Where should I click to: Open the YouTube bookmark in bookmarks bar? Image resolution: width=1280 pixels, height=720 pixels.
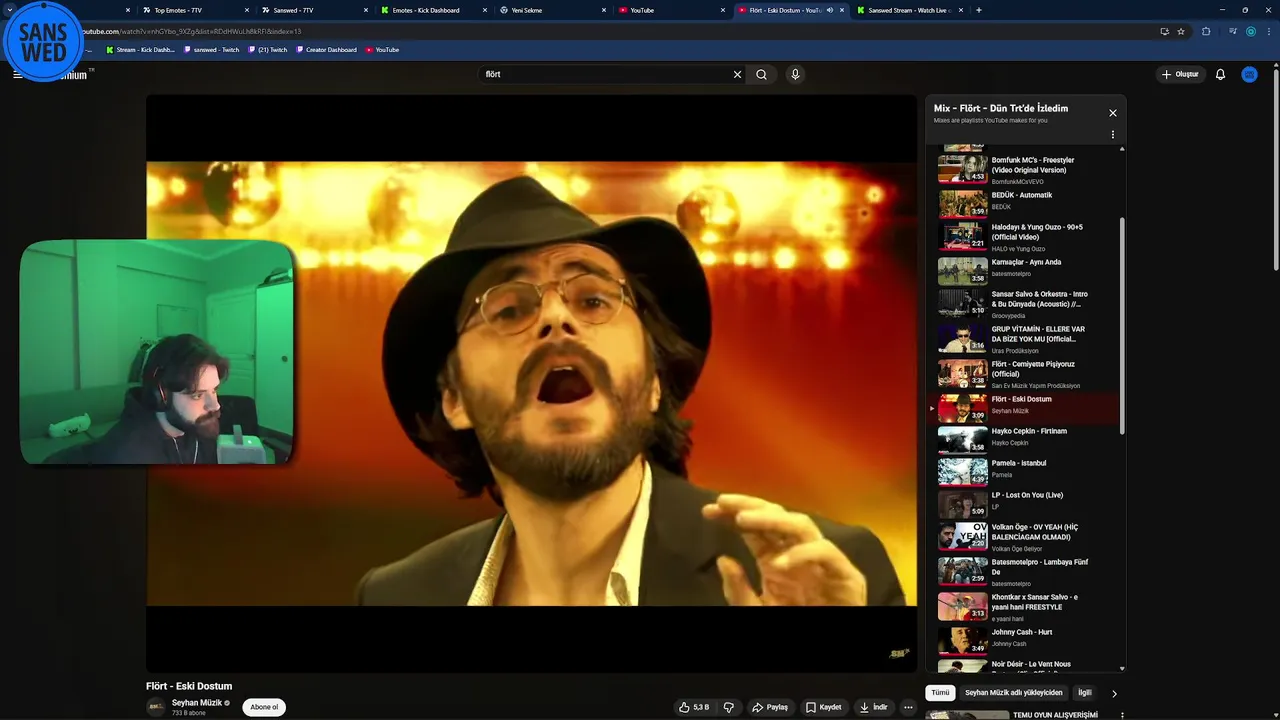pyautogui.click(x=382, y=50)
